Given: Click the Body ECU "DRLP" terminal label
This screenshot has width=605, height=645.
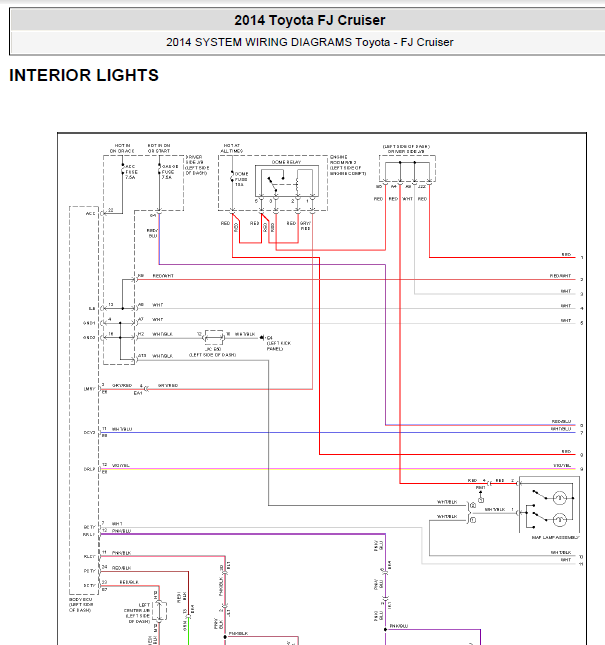Looking at the screenshot, I should (x=90, y=469).
